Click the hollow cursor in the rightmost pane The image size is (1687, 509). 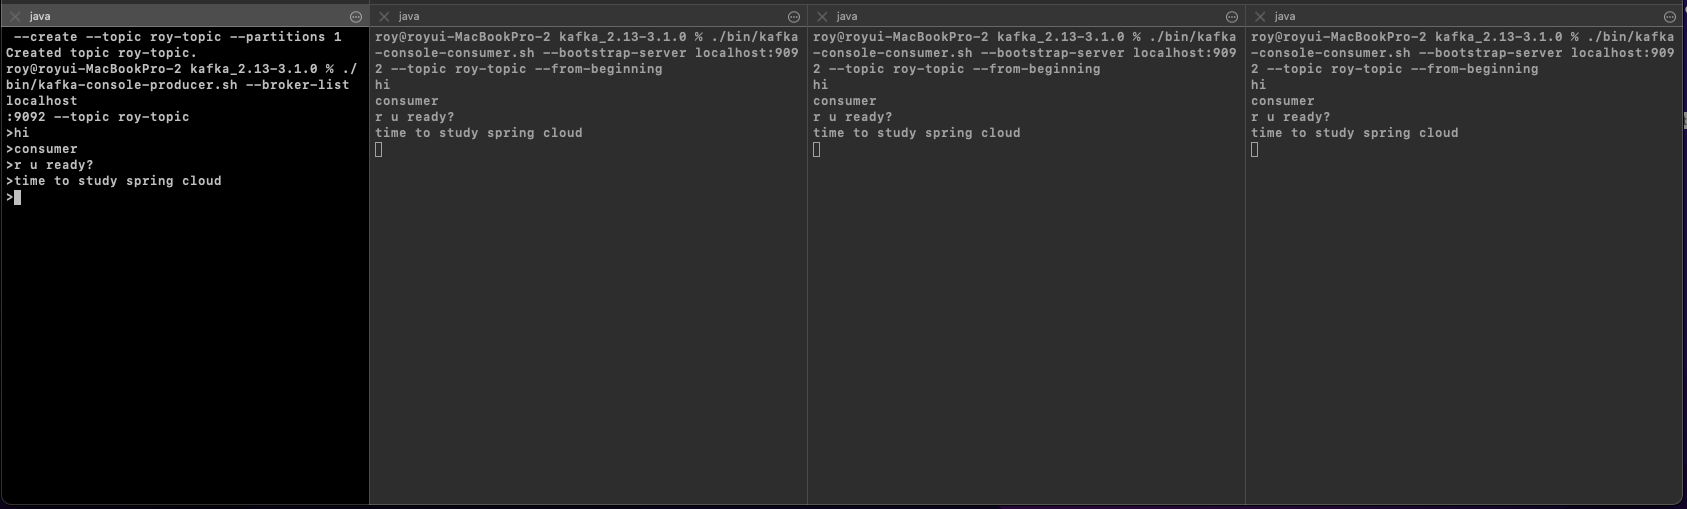click(x=1255, y=150)
